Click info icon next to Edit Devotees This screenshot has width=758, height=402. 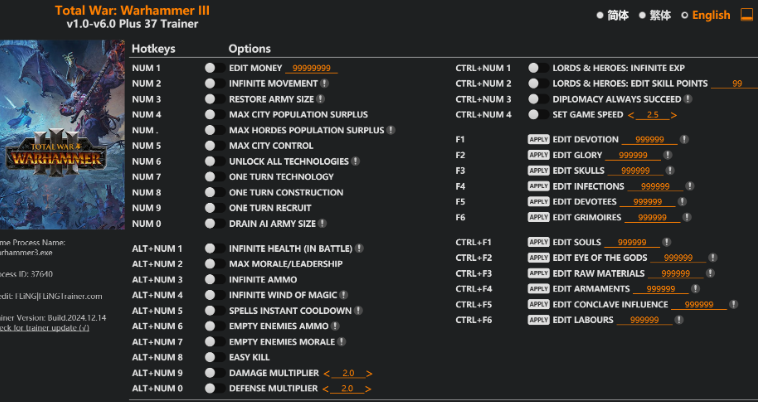[682, 201]
